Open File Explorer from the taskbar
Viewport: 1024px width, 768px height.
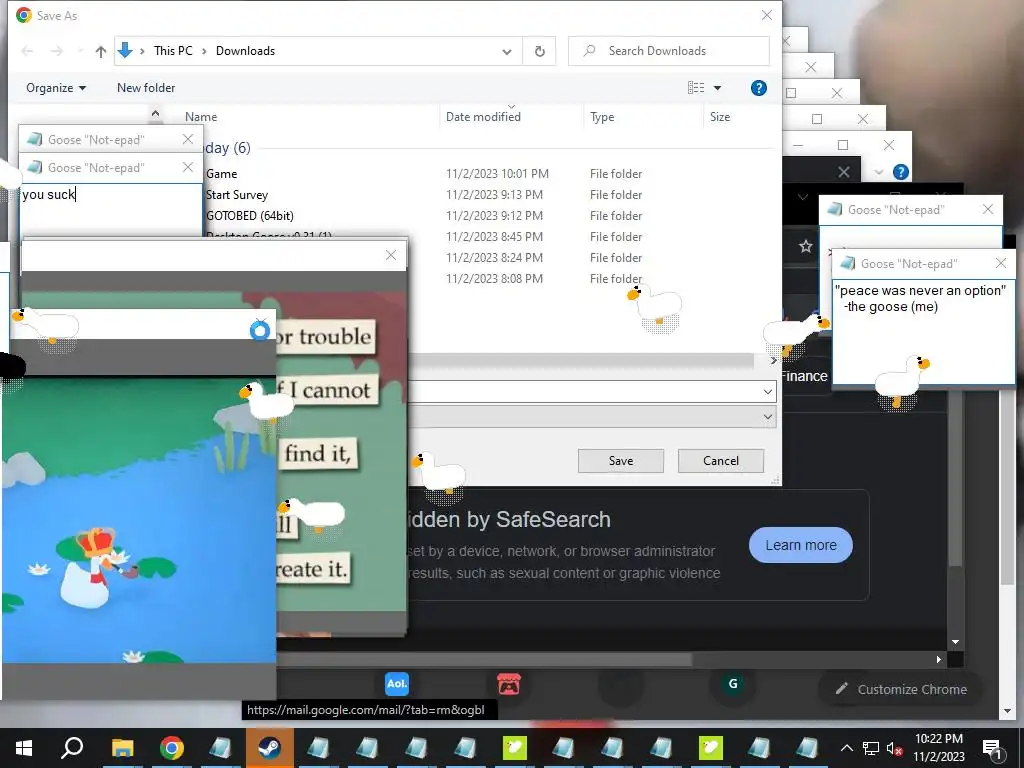click(122, 748)
